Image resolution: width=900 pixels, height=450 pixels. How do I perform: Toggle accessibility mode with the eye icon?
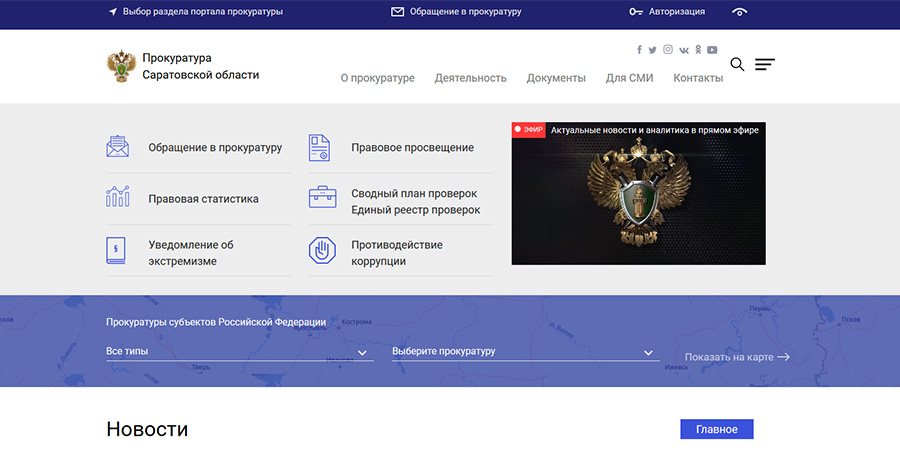pos(740,12)
